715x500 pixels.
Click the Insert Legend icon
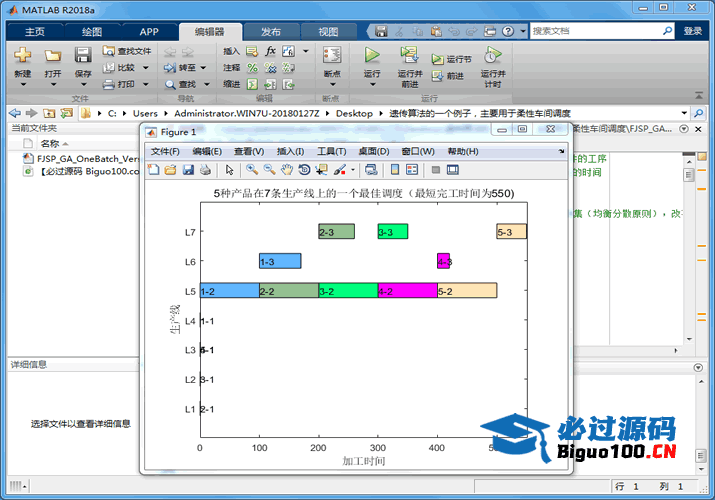(x=412, y=170)
